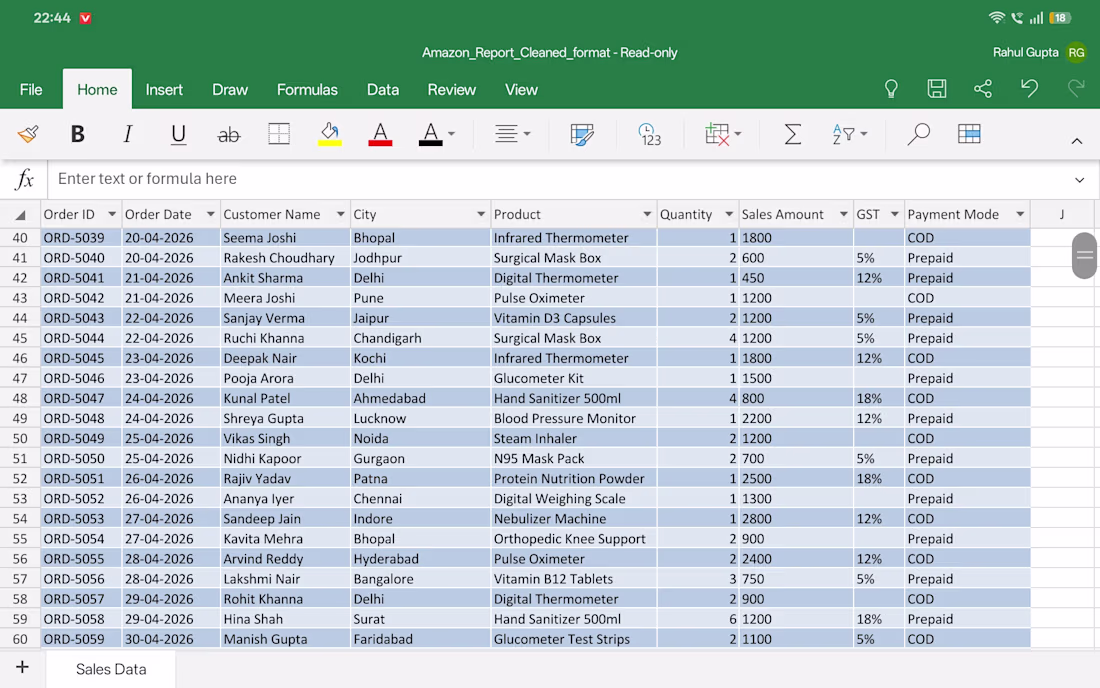
Task: Expand the formula bar chevron
Action: pos(1080,180)
